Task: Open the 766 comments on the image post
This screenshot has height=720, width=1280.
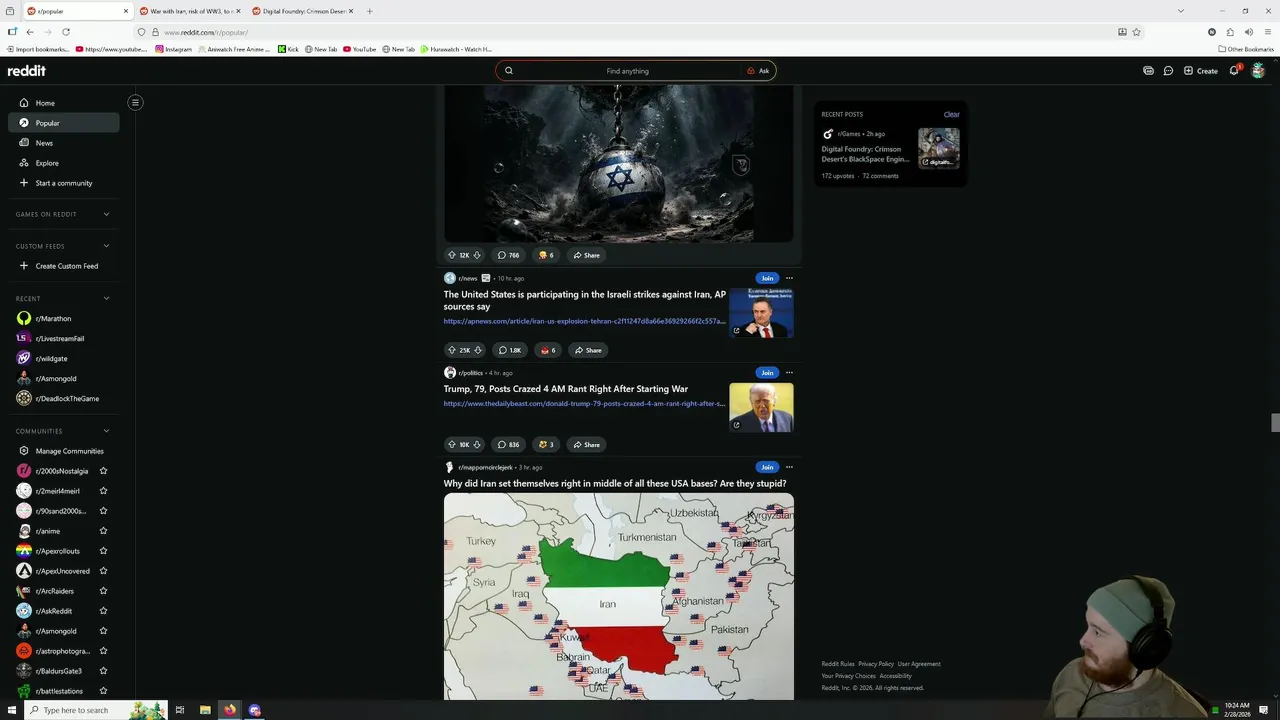Action: pyautogui.click(x=508, y=255)
